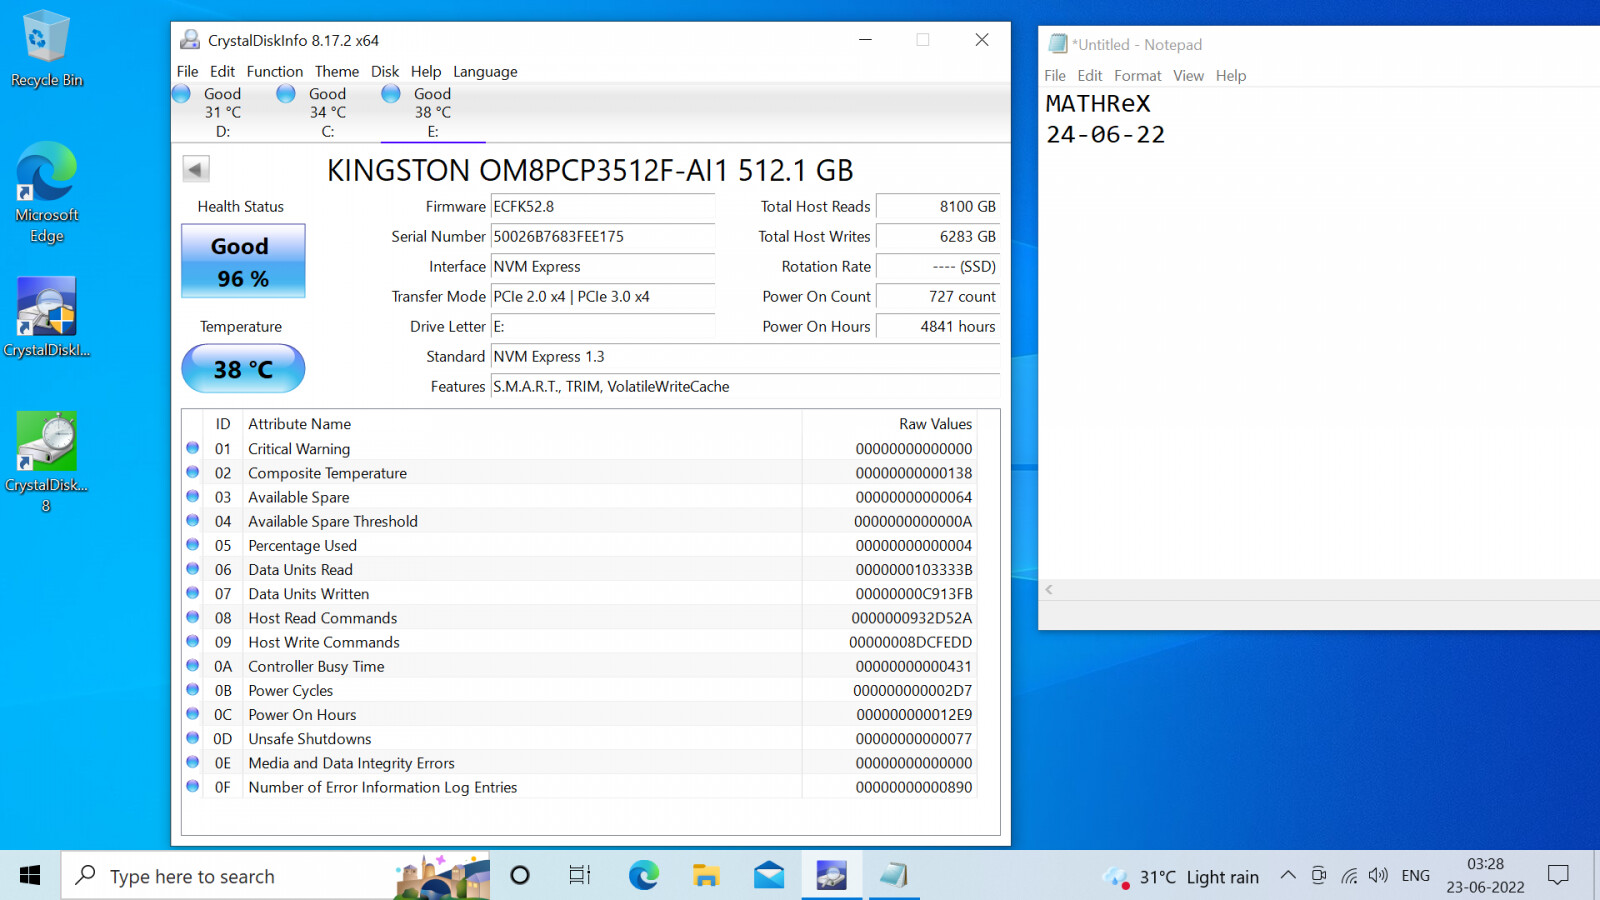Open the Theme menu
The width and height of the screenshot is (1600, 900).
(337, 71)
